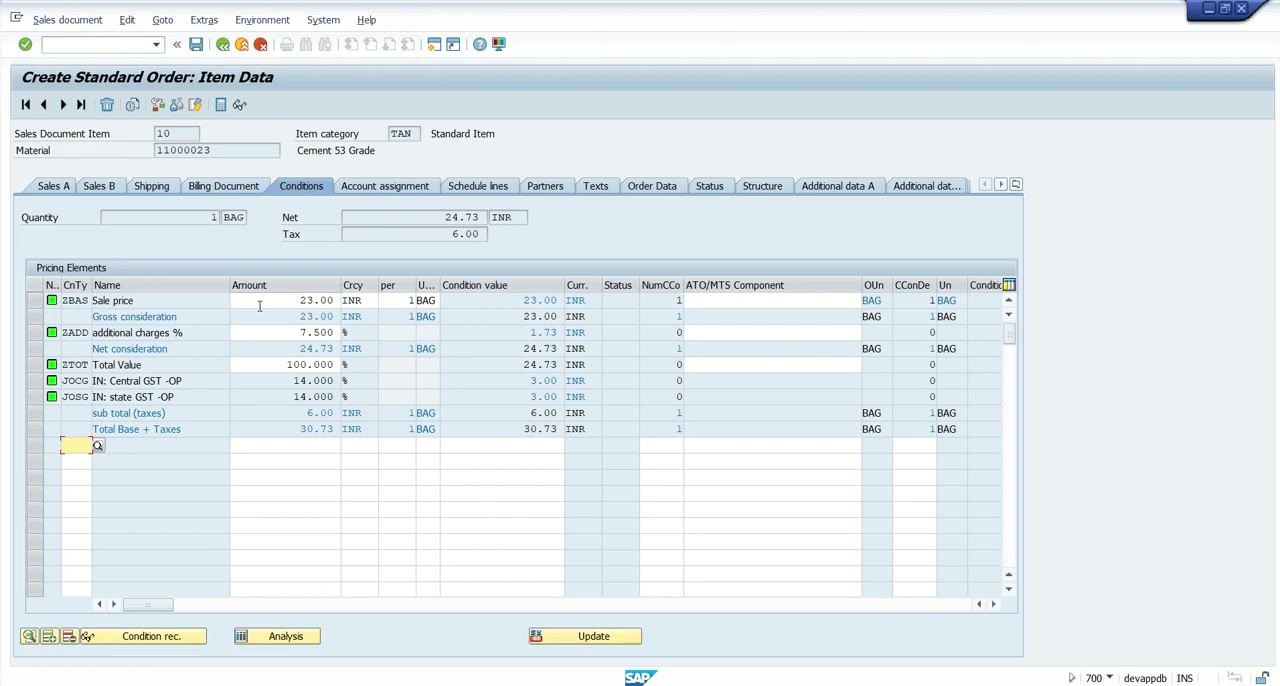Save the order with the diskette icon
This screenshot has height=686, width=1280.
[196, 44]
